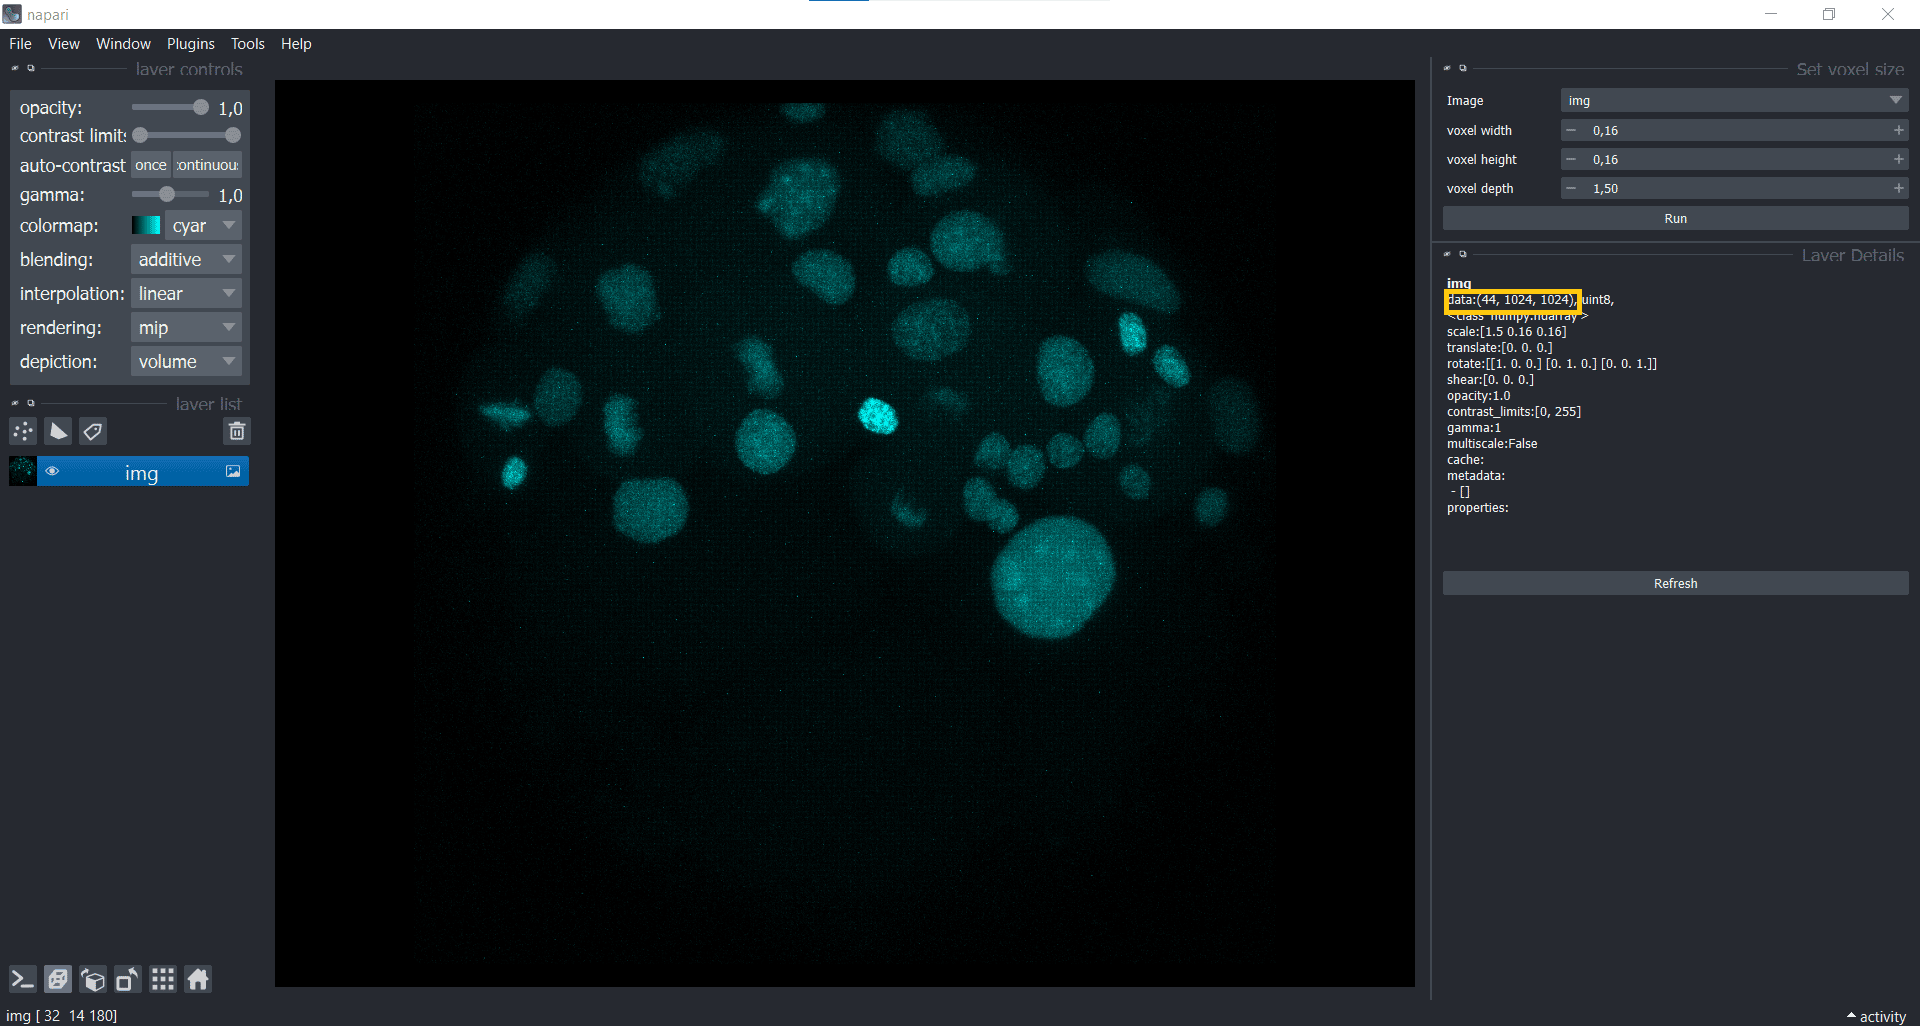
Task: Hide the img layer using eye icon
Action: [52, 472]
